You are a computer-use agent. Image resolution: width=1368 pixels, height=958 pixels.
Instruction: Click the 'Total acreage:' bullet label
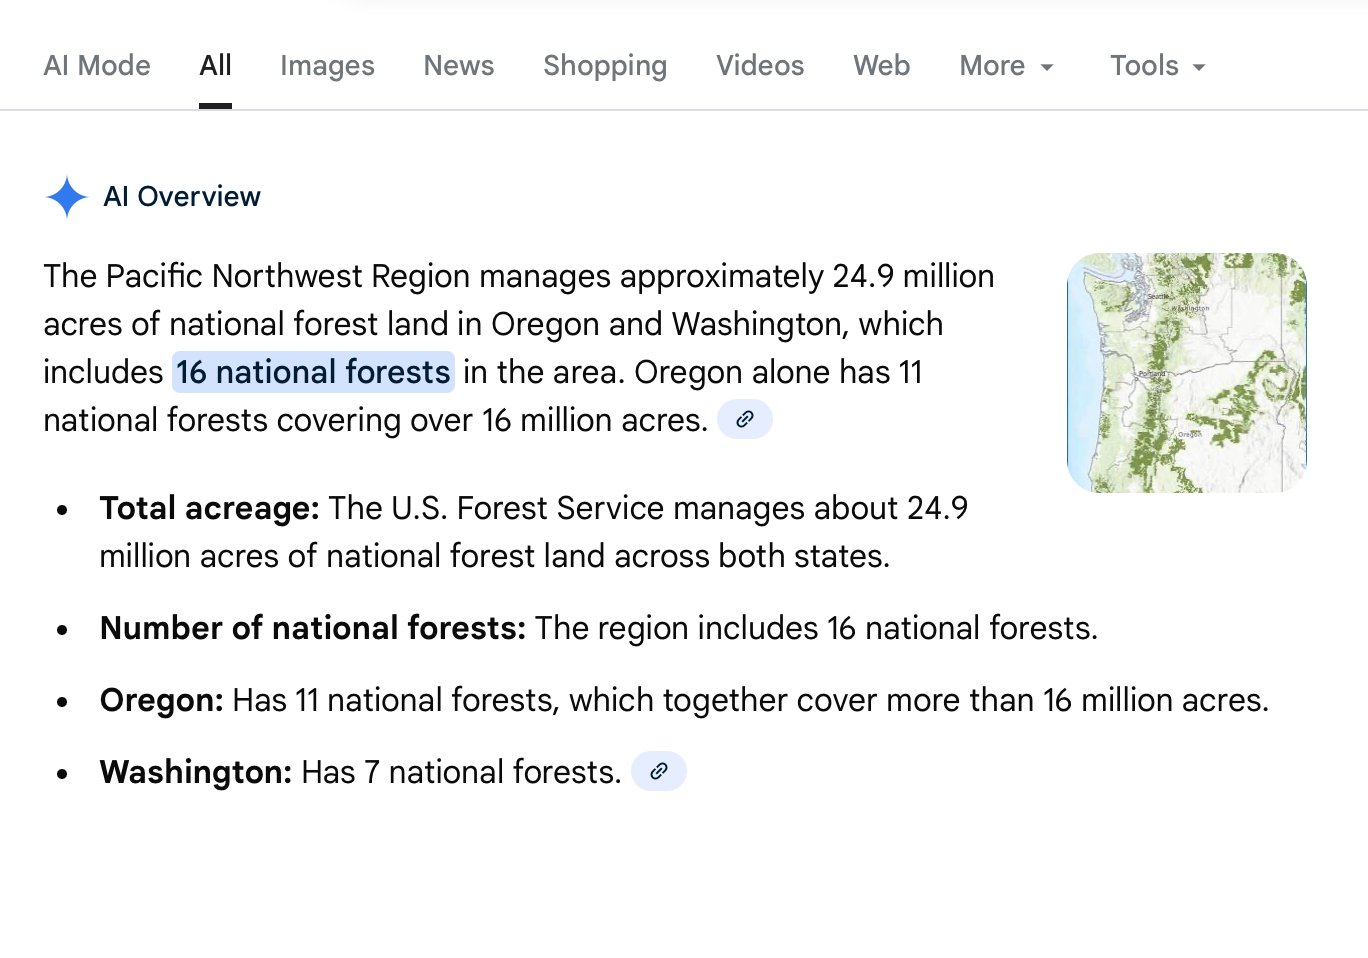click(209, 508)
